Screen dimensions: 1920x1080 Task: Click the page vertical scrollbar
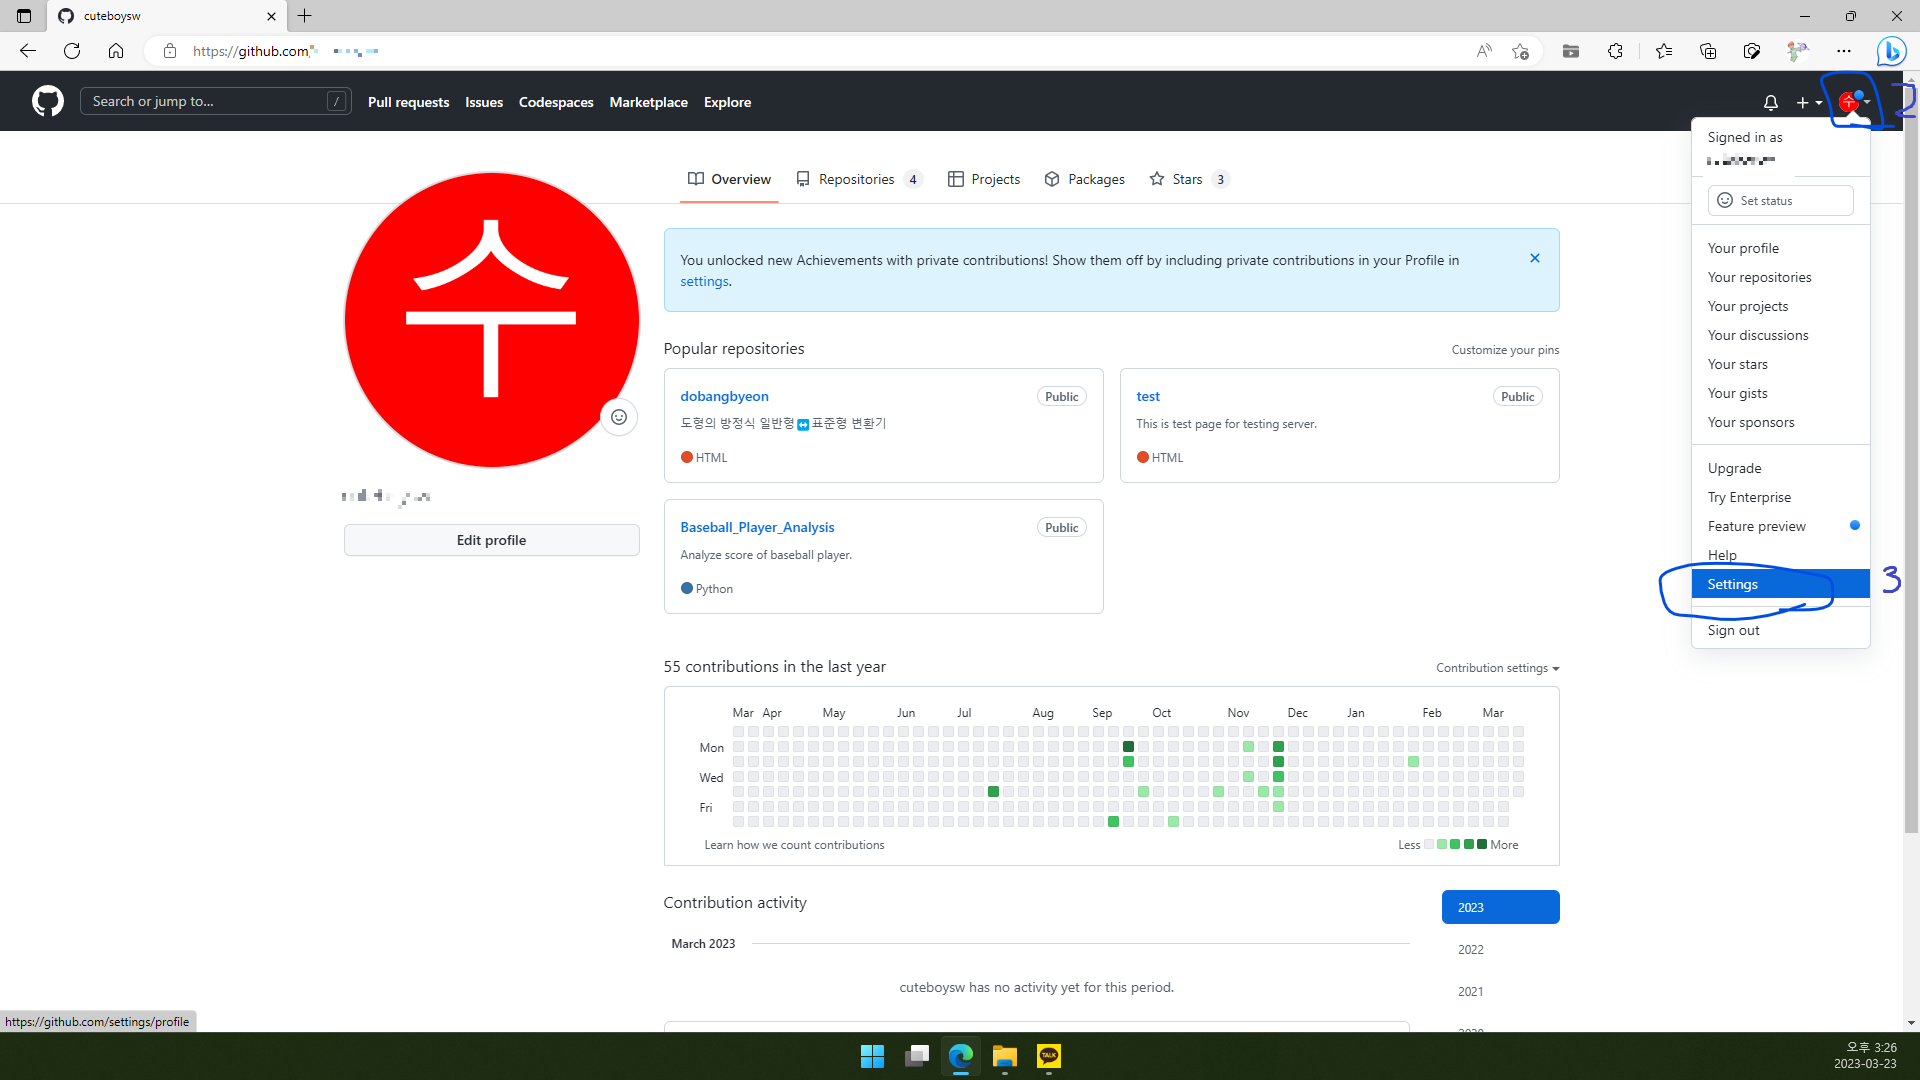(1911, 460)
